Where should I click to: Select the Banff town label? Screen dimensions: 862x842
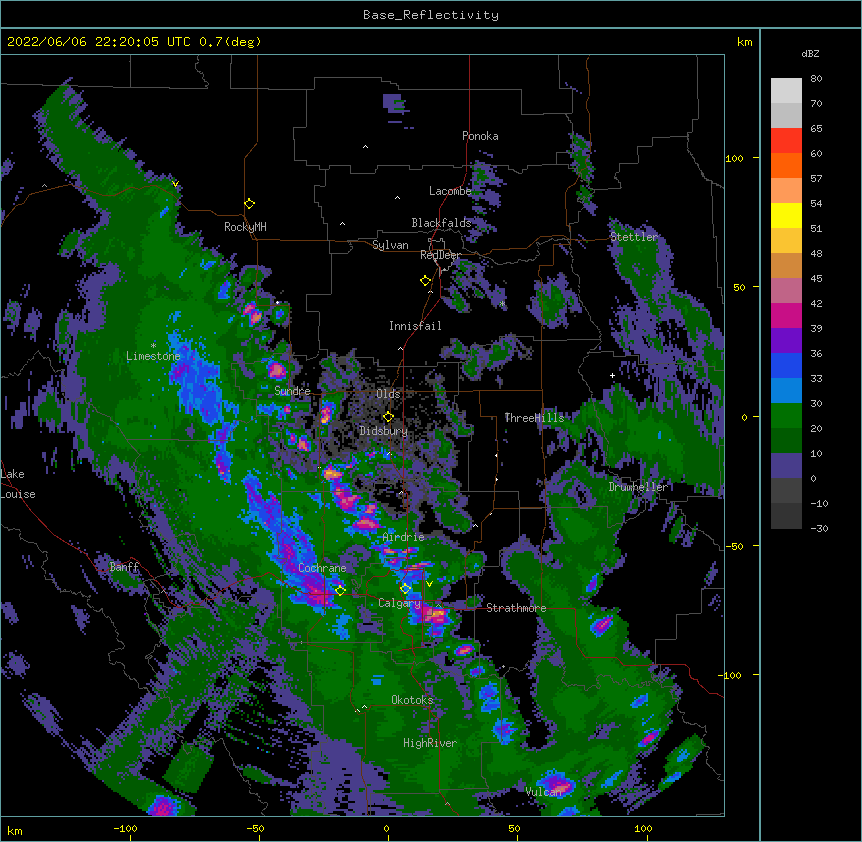[x=124, y=567]
